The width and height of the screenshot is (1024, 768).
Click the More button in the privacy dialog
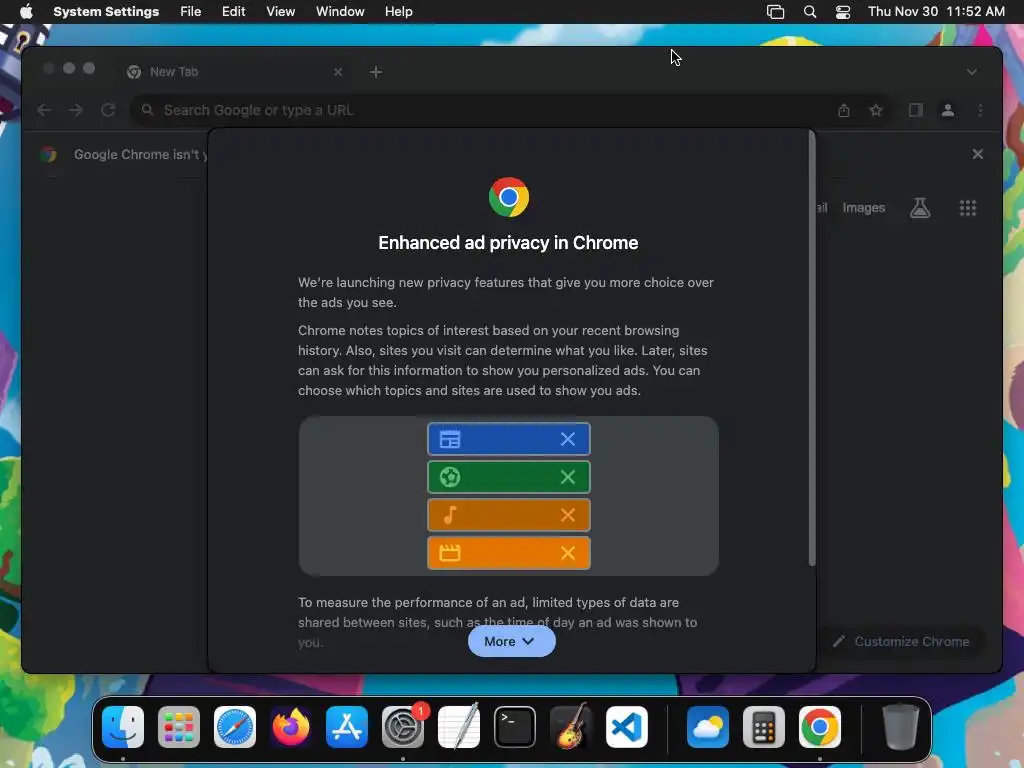click(511, 641)
